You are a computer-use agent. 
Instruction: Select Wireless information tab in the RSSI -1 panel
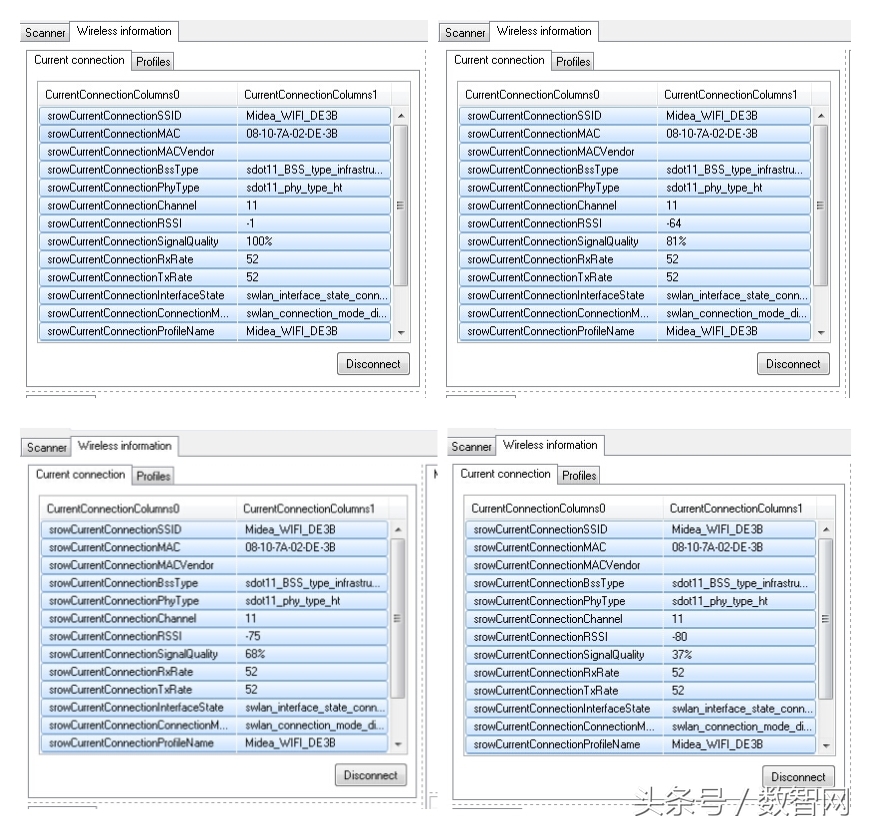(124, 31)
